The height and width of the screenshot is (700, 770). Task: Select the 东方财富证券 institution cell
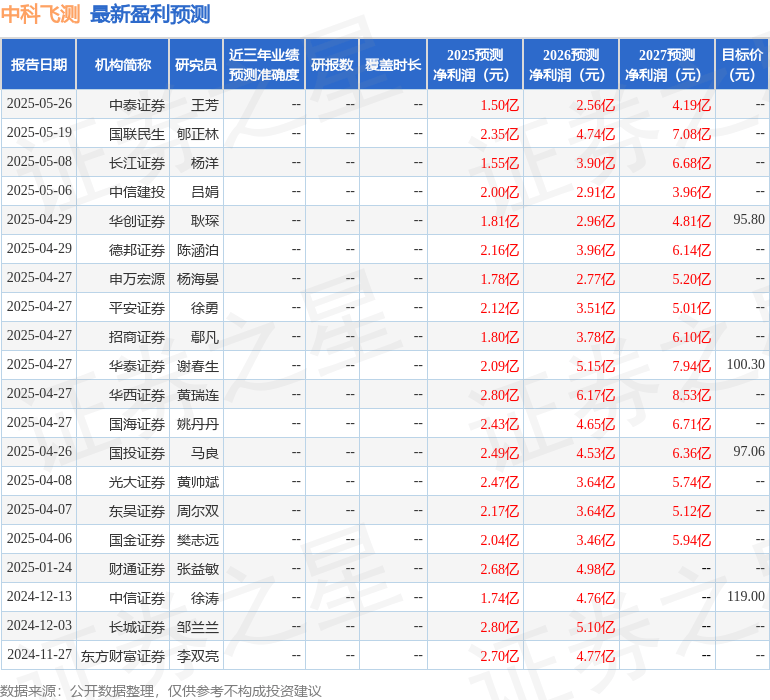[123, 656]
